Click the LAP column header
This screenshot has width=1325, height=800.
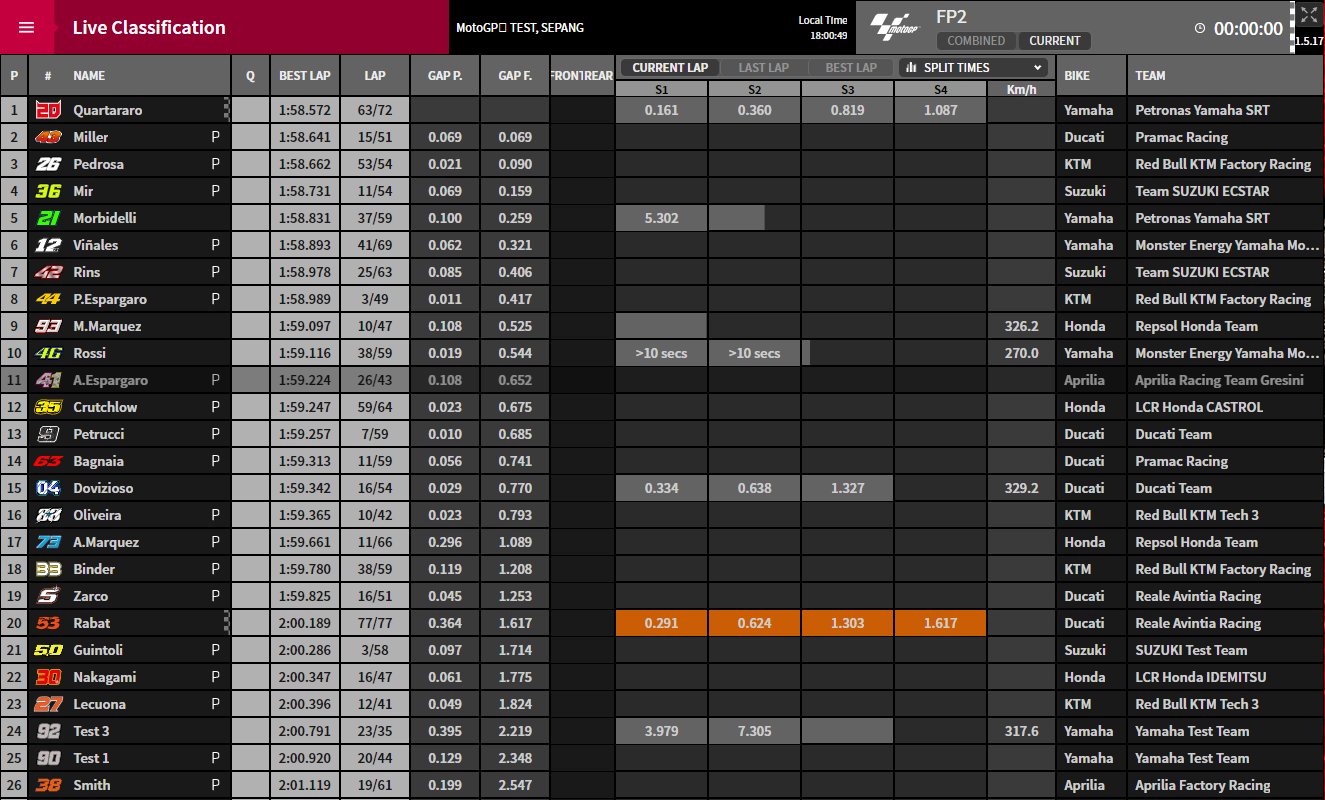(375, 75)
